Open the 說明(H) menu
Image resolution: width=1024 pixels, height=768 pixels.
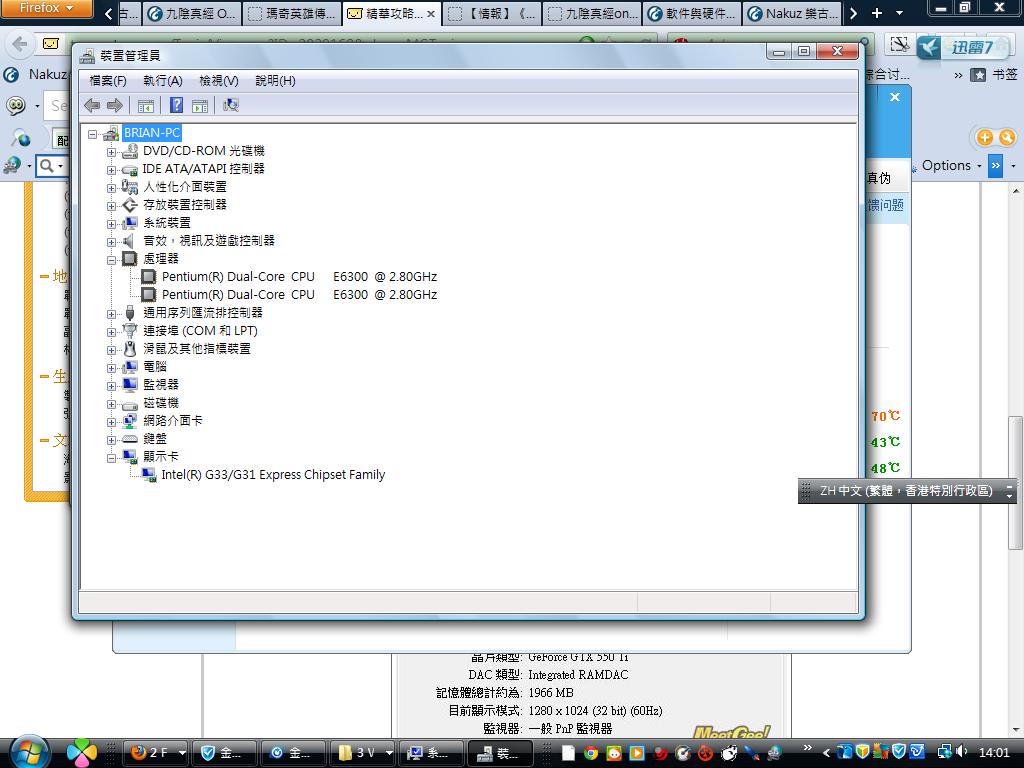[x=275, y=81]
